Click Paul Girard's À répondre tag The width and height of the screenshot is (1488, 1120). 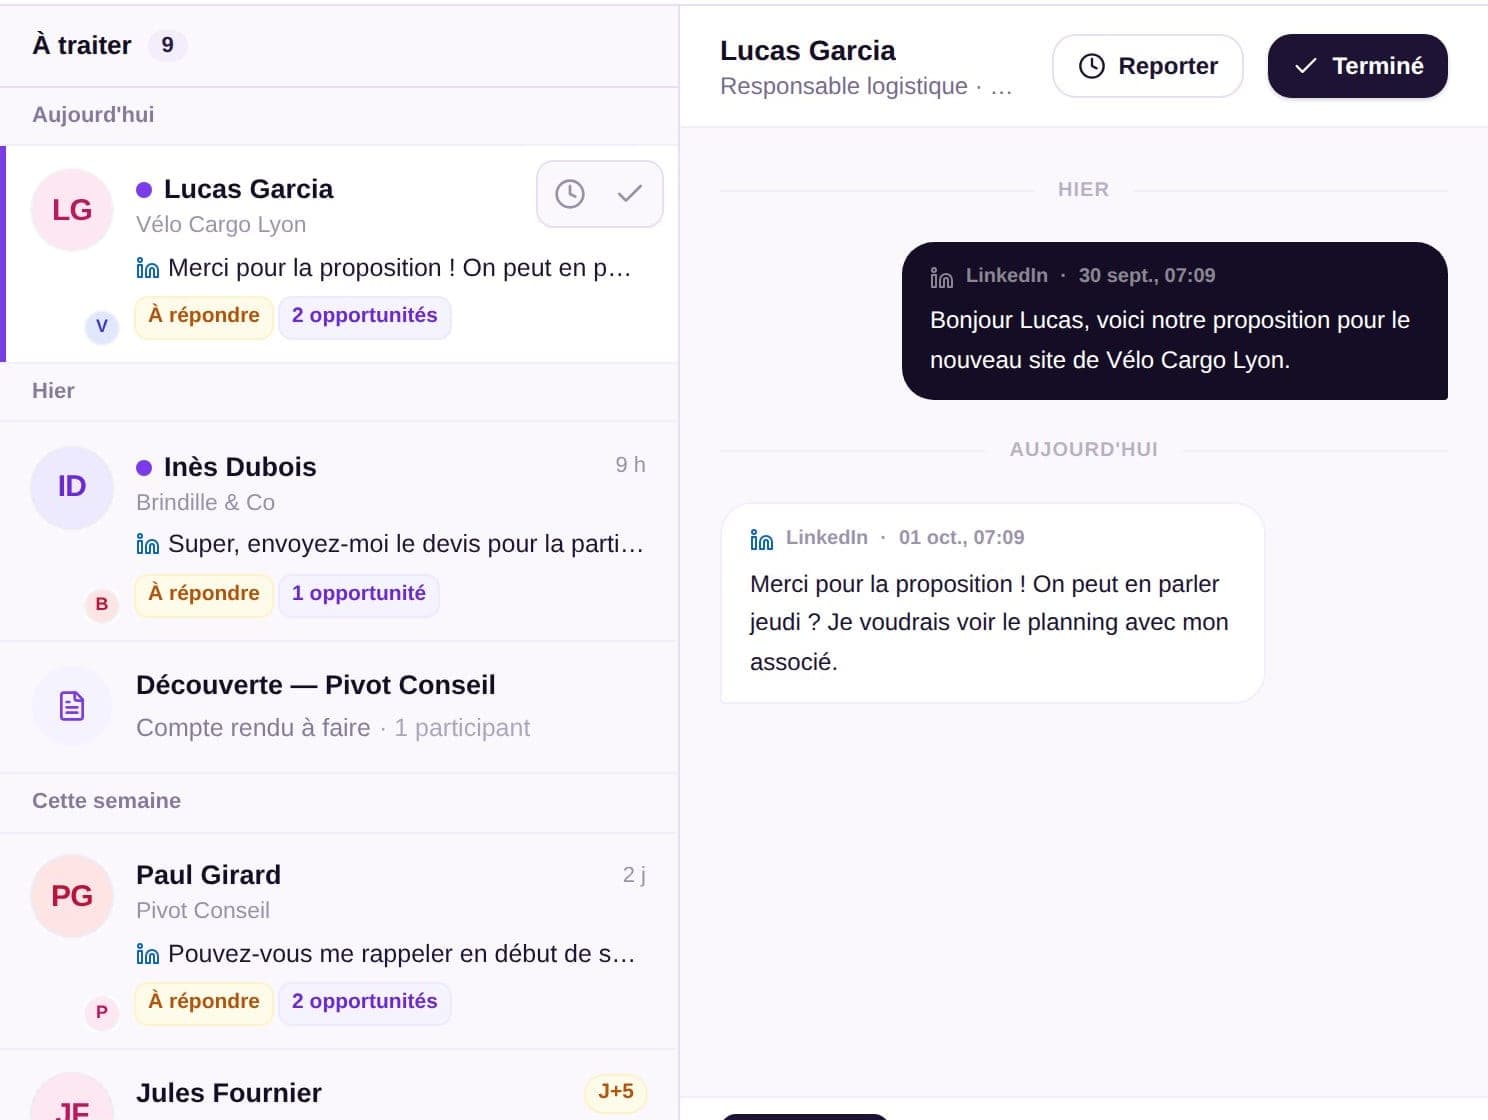tap(204, 1002)
